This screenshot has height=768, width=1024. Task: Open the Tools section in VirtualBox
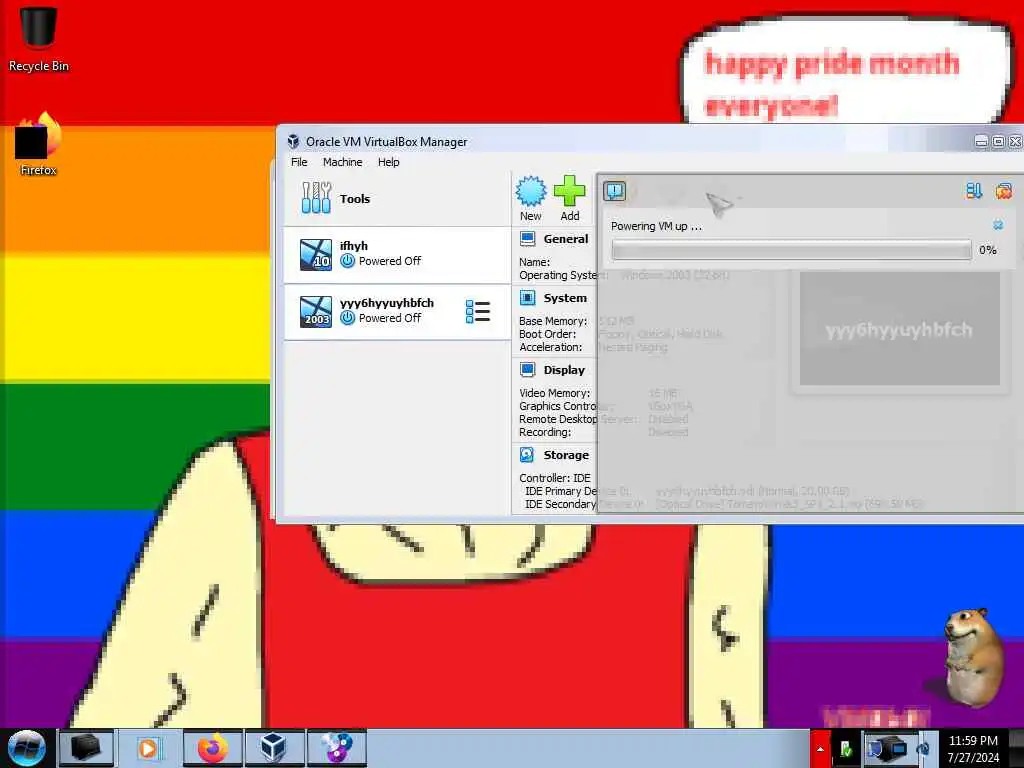tap(396, 199)
